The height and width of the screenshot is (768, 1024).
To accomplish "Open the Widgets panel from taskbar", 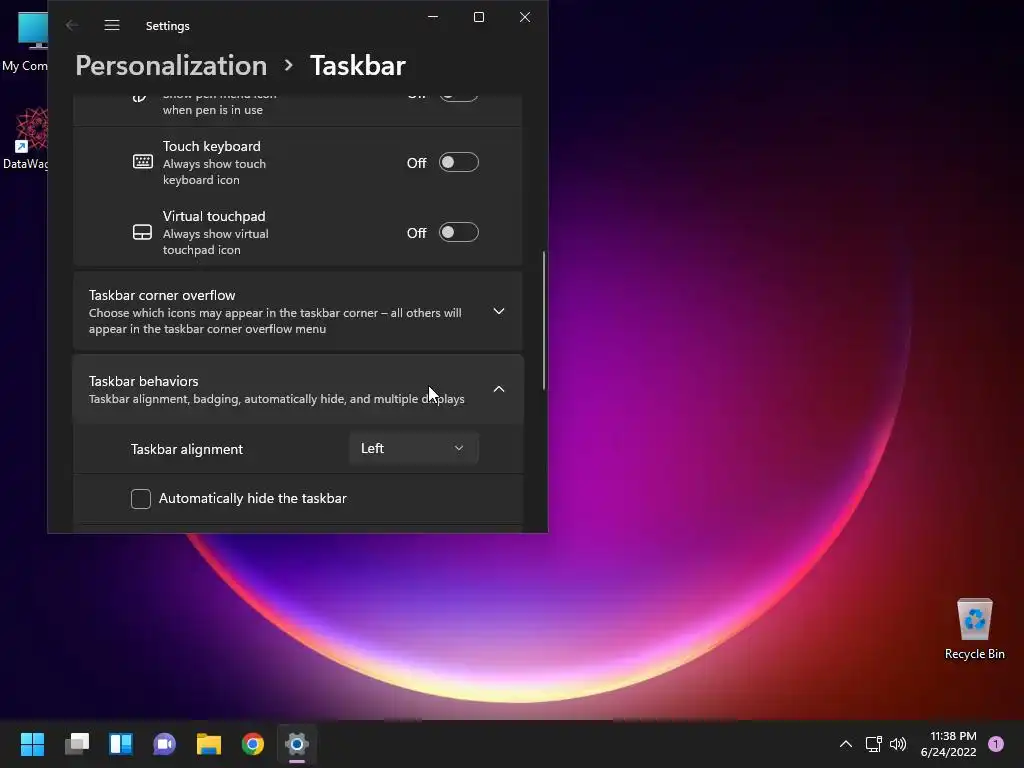I will point(121,744).
